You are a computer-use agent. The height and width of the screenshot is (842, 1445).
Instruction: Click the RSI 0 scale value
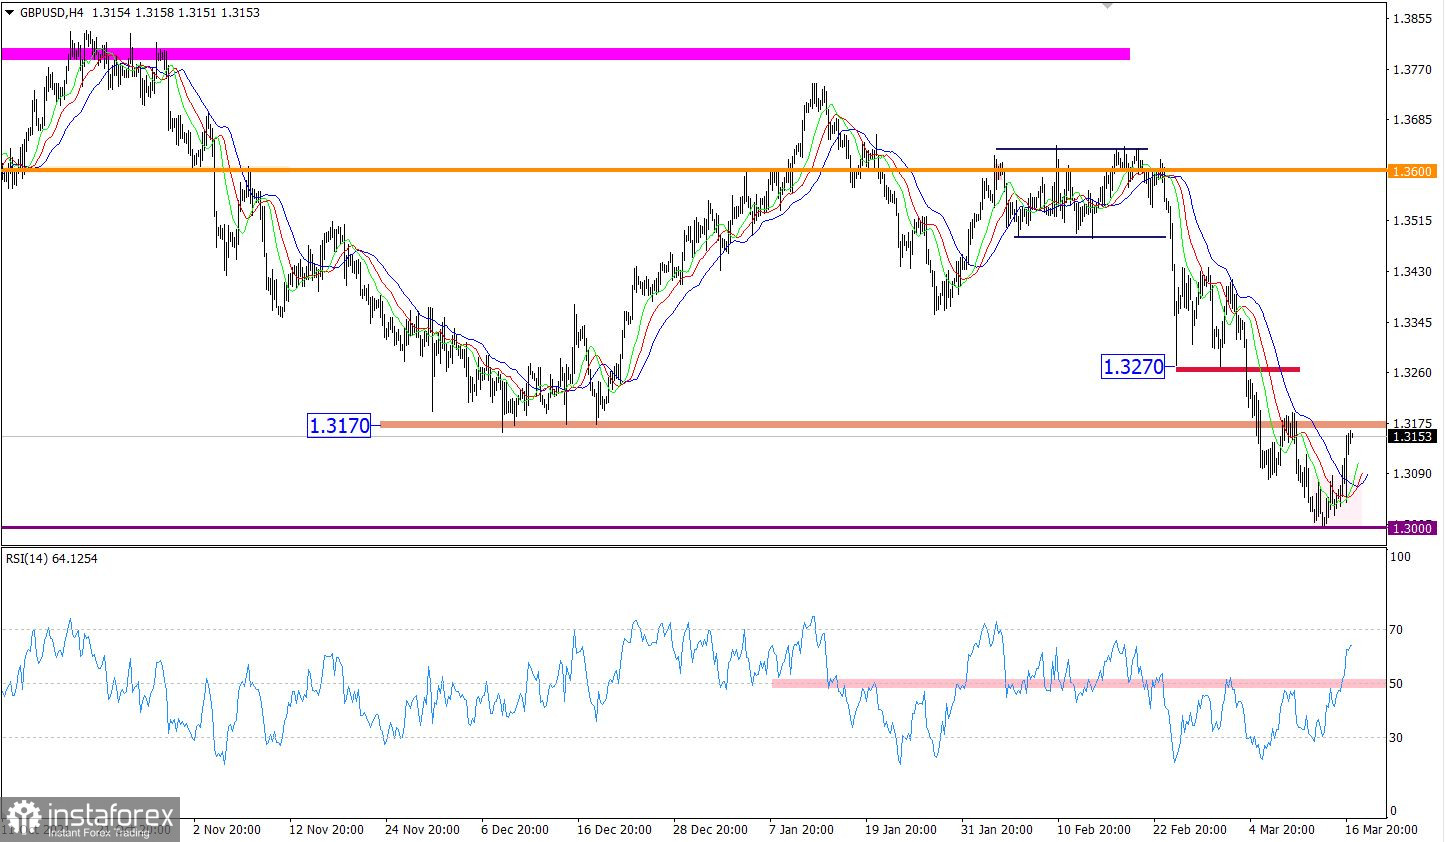(1393, 811)
